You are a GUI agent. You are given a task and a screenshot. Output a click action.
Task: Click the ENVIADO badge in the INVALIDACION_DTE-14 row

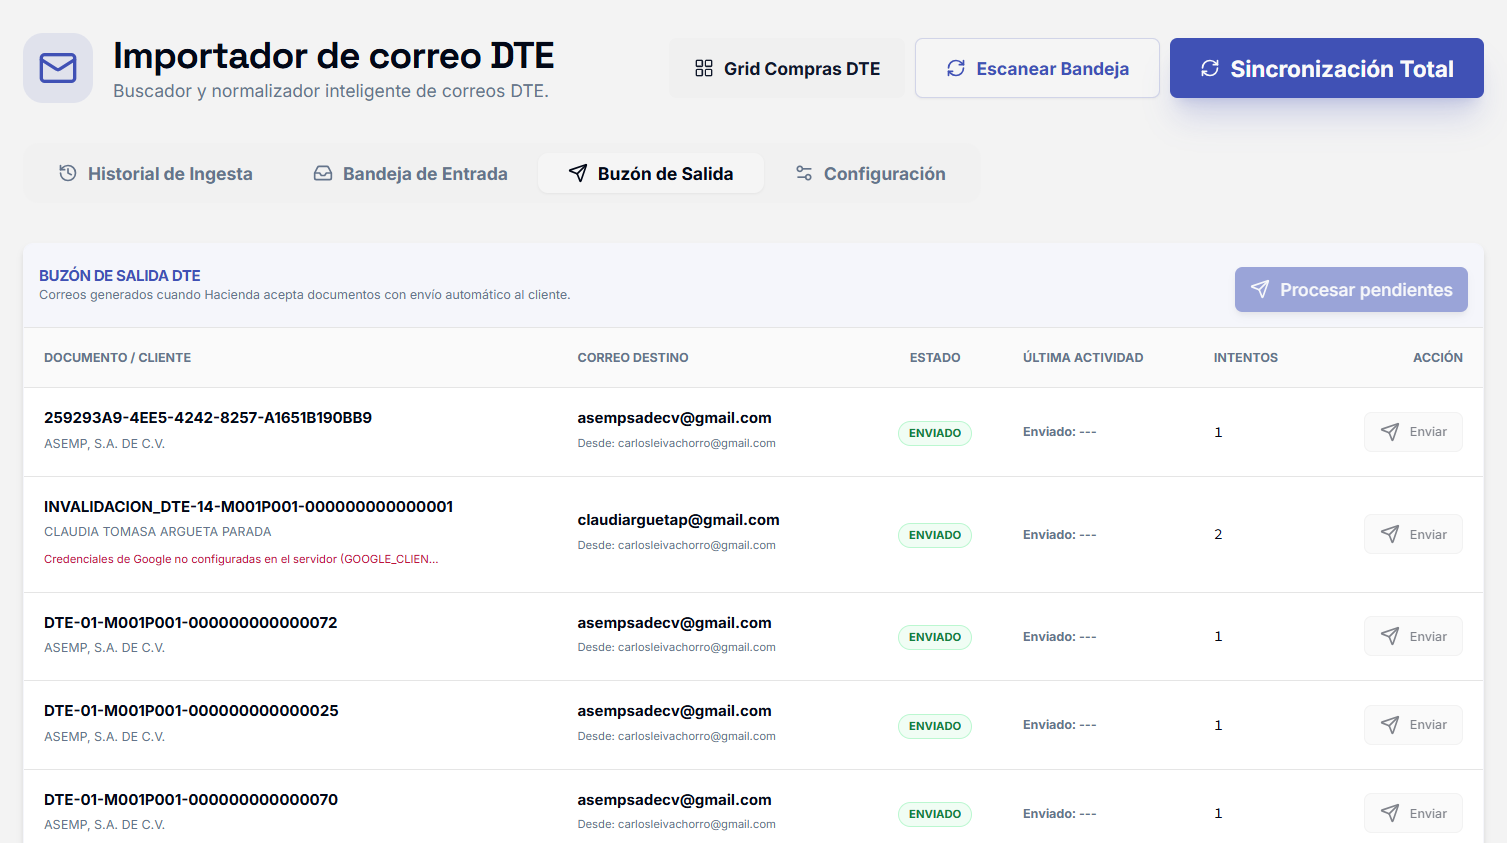(x=935, y=535)
